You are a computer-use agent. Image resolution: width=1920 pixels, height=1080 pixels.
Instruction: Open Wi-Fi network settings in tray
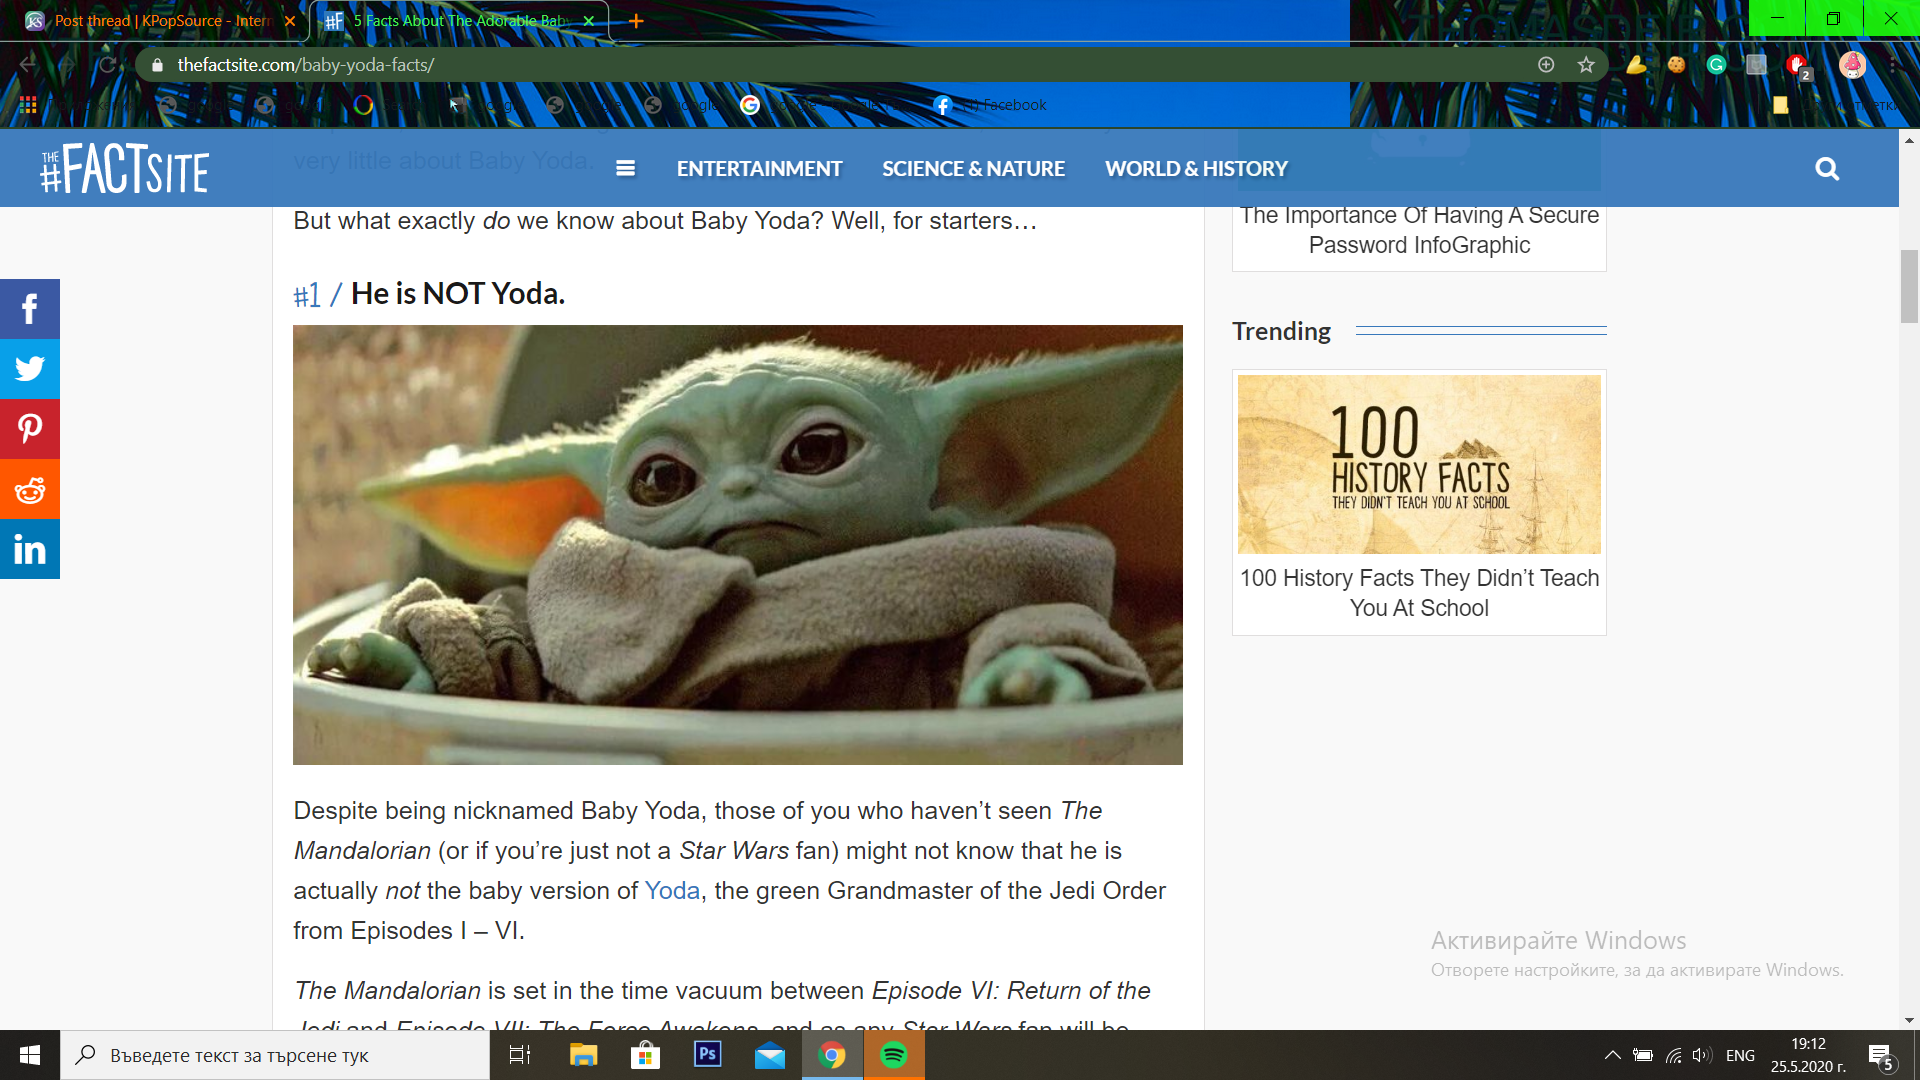[1673, 1055]
